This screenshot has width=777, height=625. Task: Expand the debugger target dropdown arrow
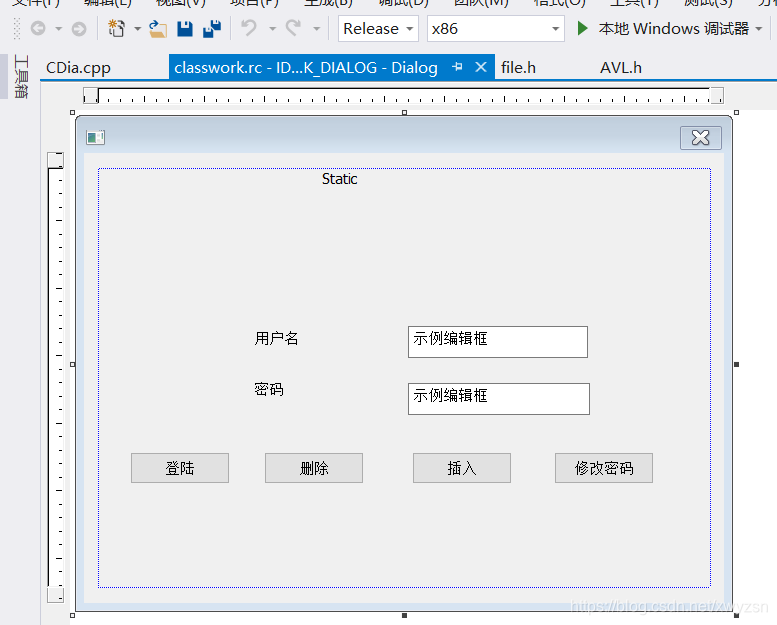click(x=759, y=29)
